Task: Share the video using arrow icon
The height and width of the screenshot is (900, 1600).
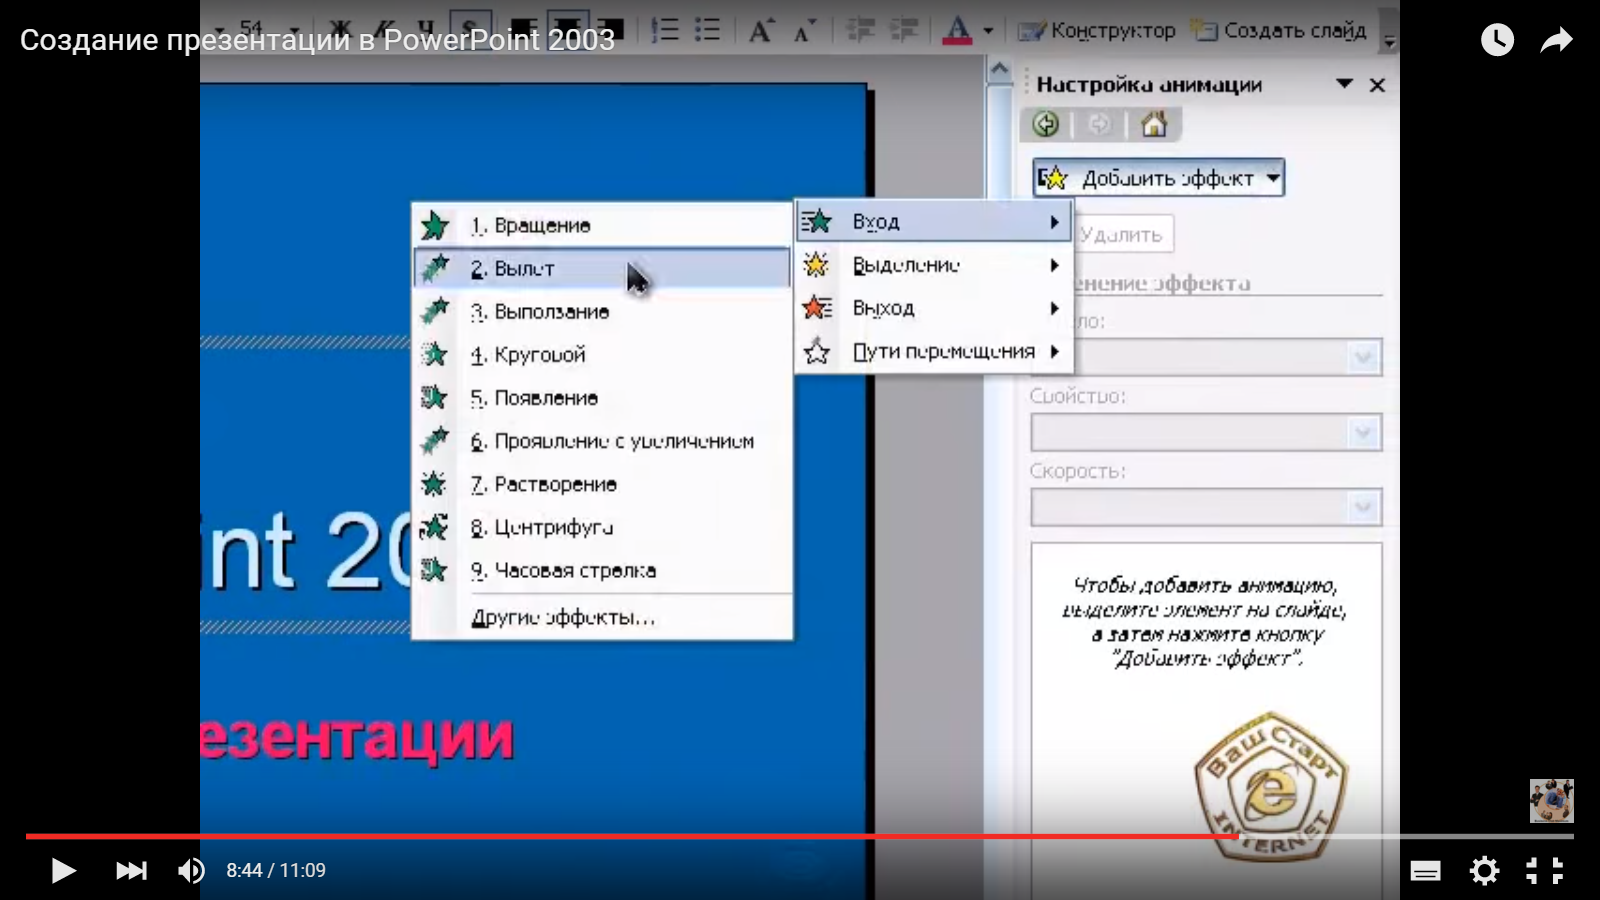Action: point(1556,40)
